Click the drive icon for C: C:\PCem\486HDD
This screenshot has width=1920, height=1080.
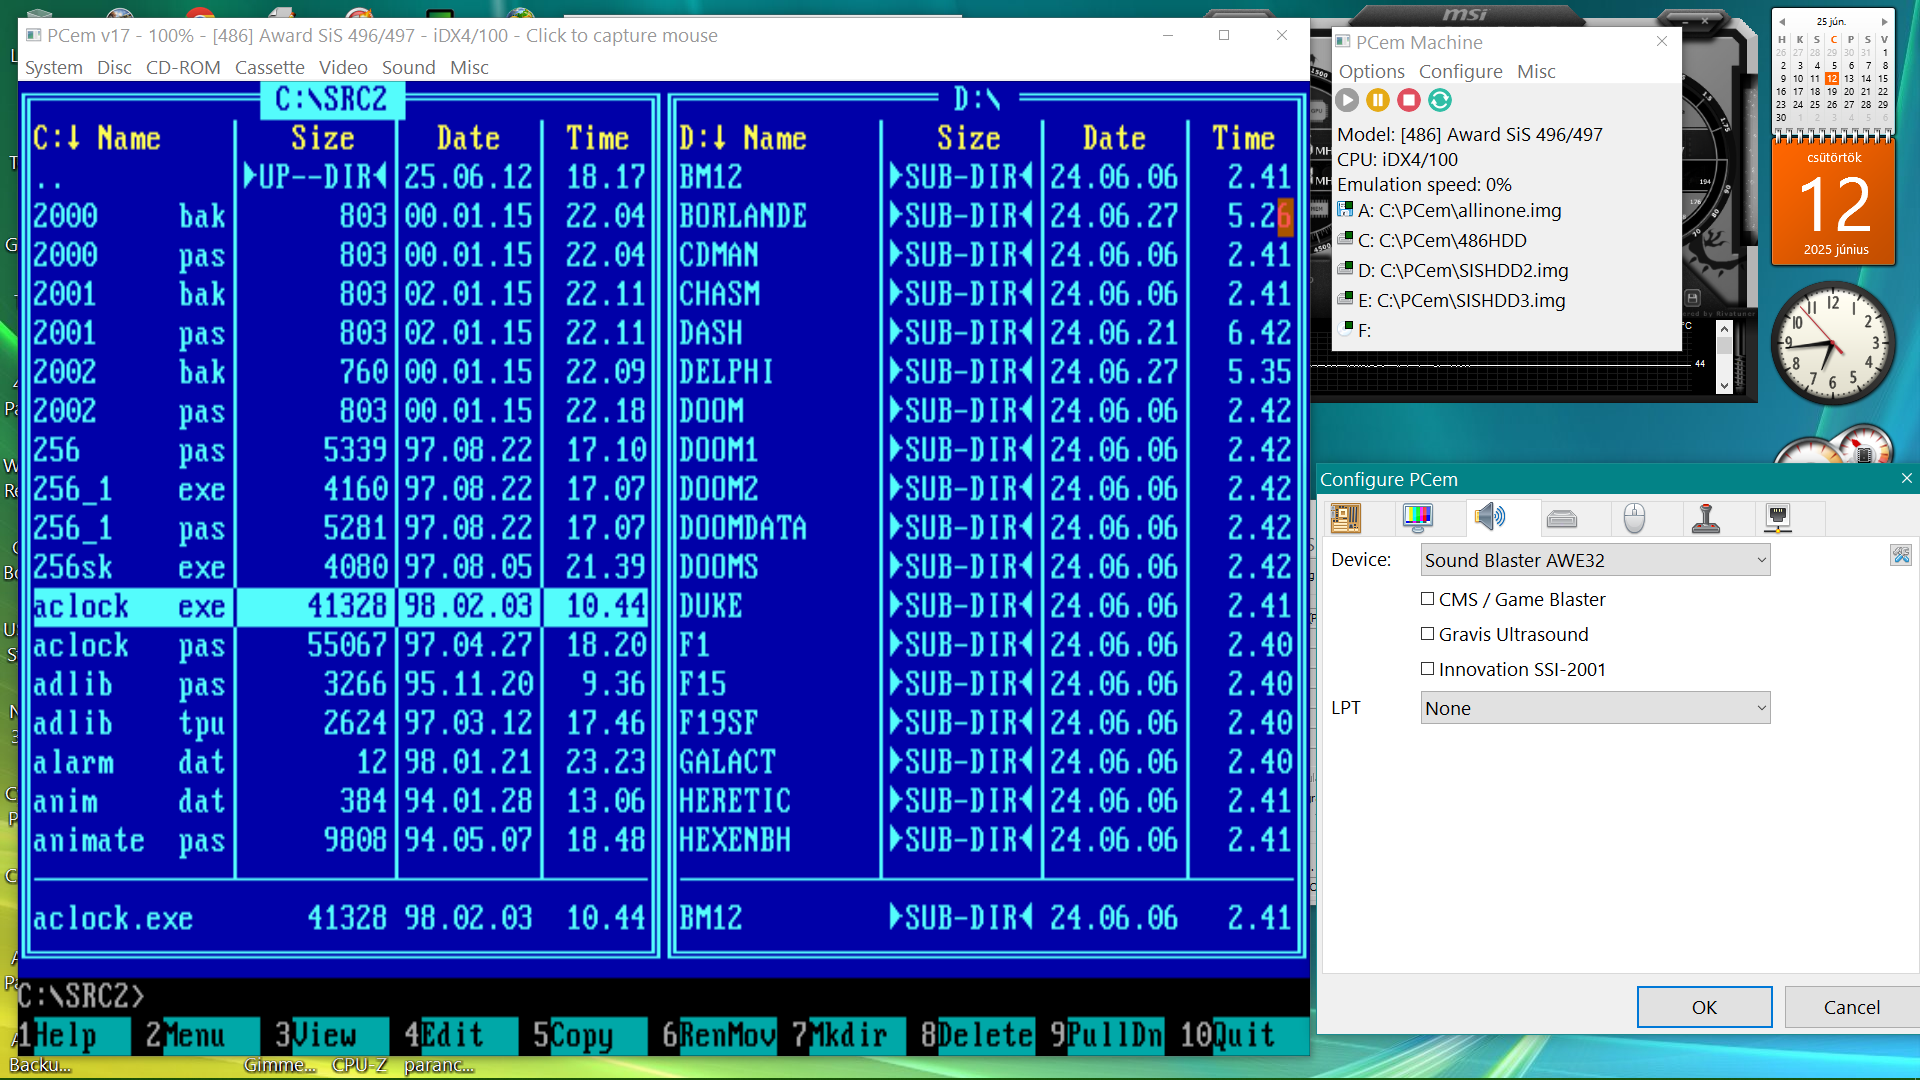coord(1346,240)
